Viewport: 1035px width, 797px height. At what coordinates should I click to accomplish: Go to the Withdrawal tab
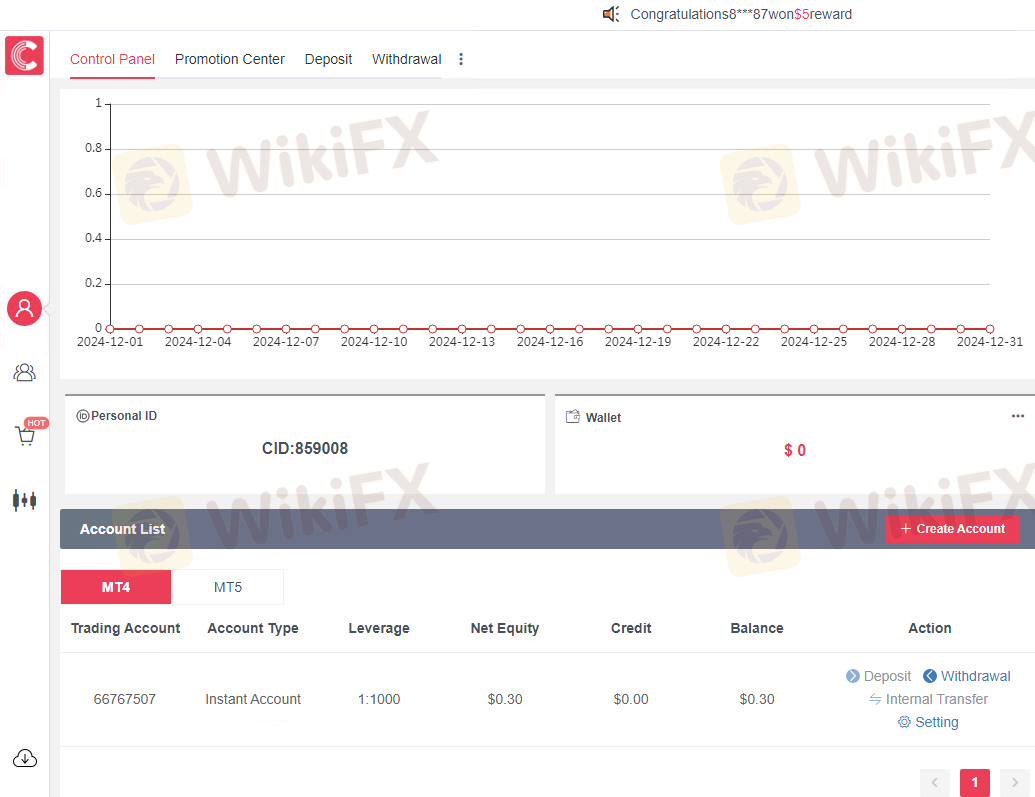[407, 59]
